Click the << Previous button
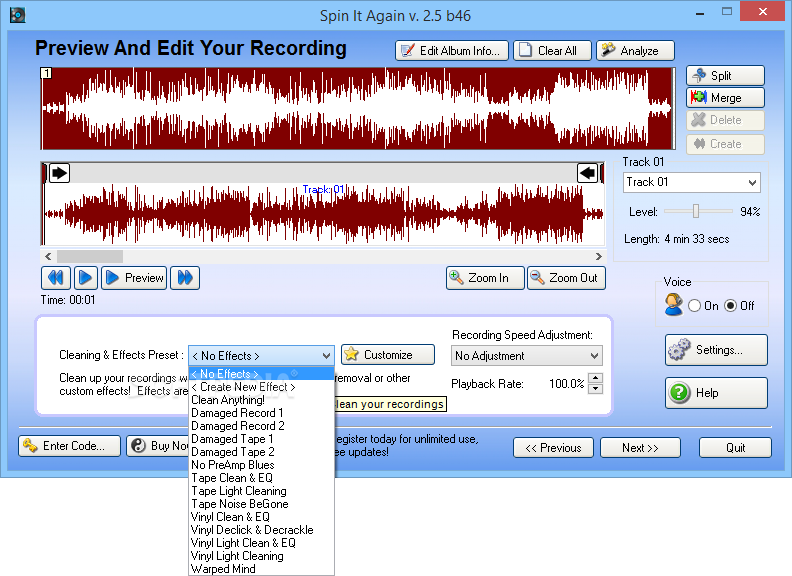This screenshot has width=792, height=576. (553, 448)
